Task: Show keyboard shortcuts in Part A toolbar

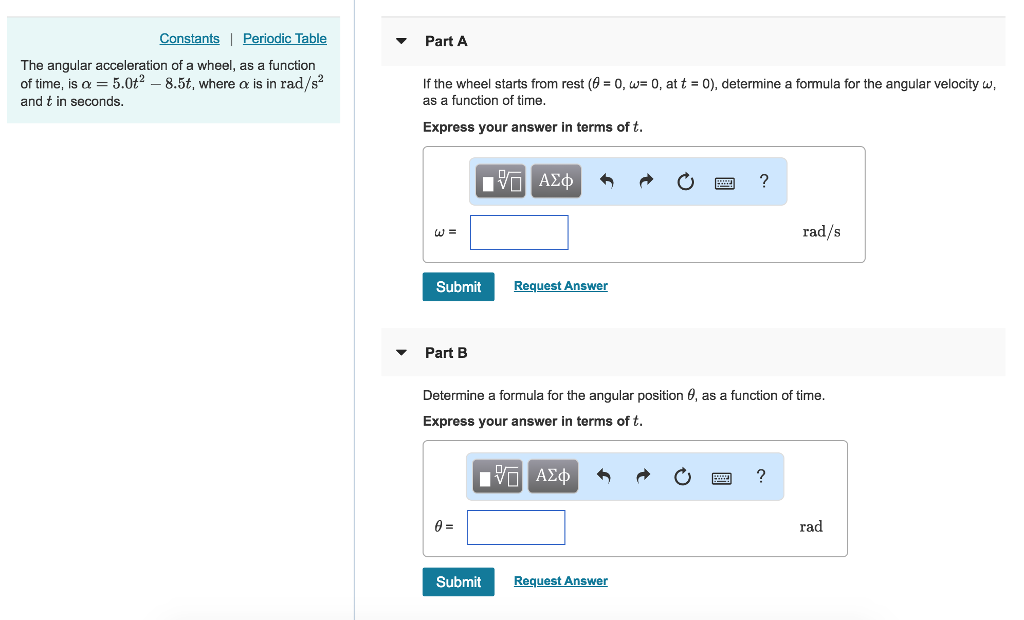Action: pos(724,181)
